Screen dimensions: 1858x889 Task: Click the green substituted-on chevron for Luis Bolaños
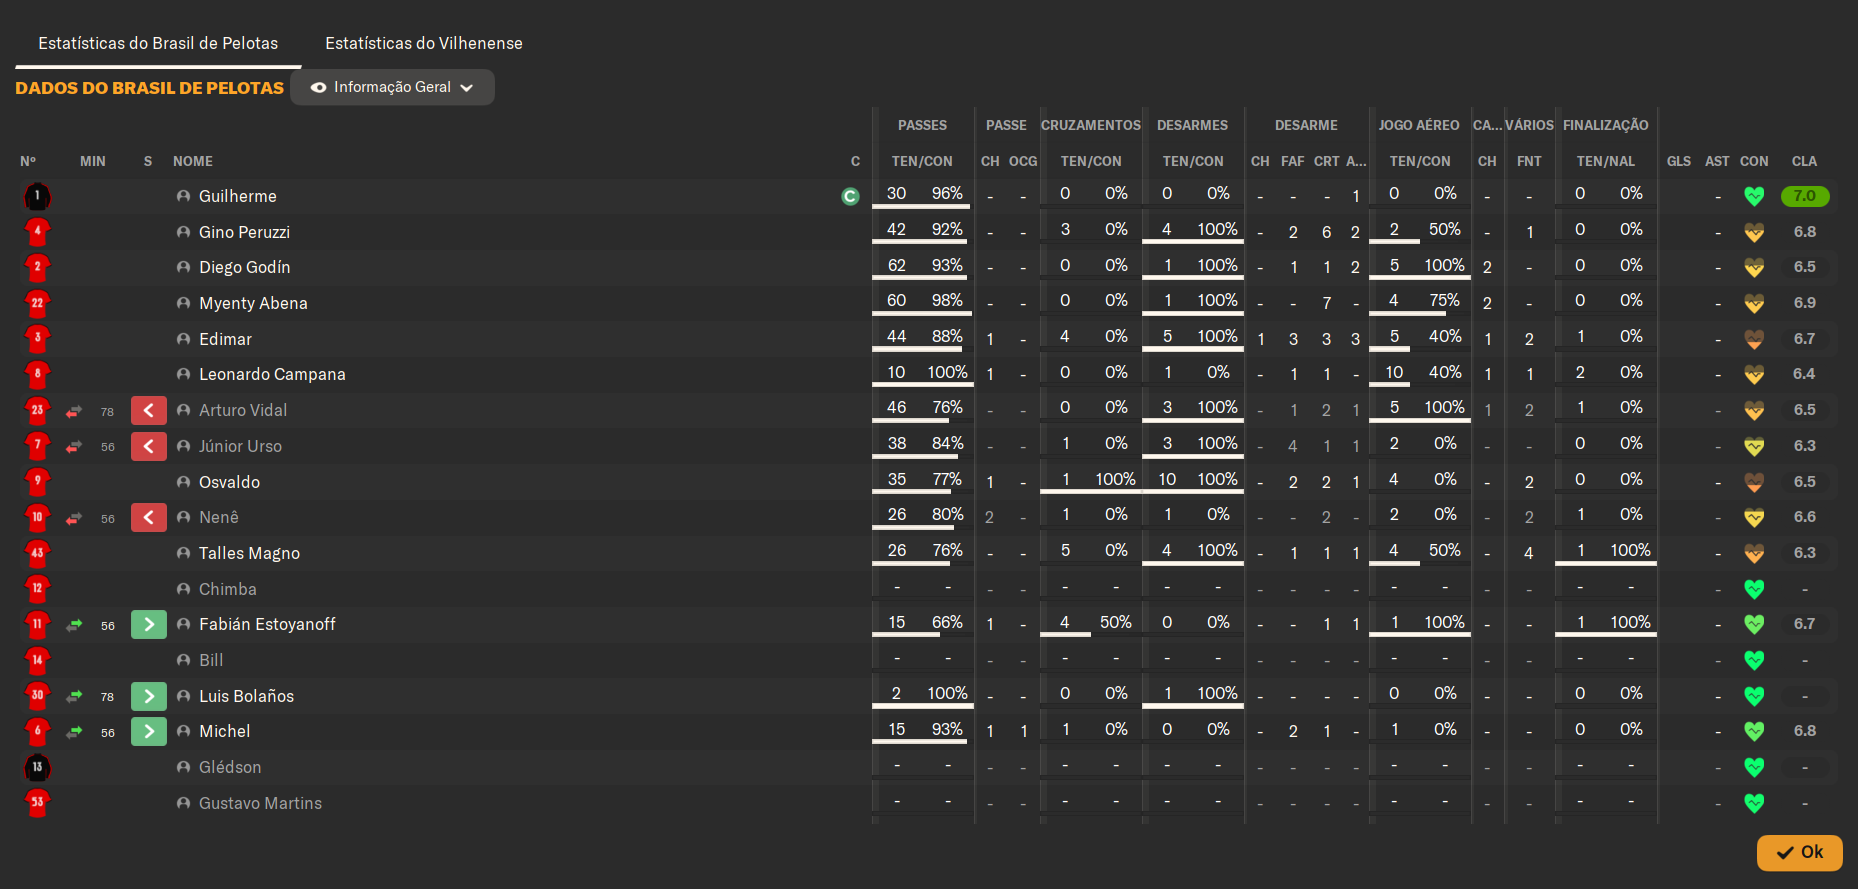point(149,696)
